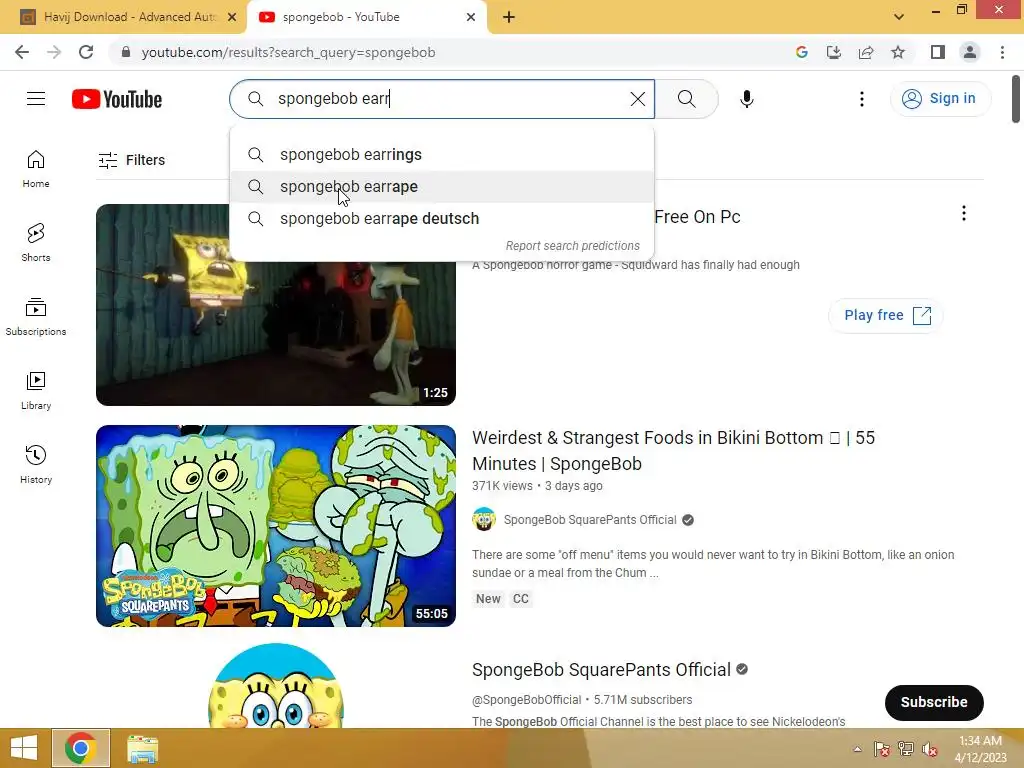Open Library in the sidebar
This screenshot has width=1024, height=768.
[x=36, y=391]
